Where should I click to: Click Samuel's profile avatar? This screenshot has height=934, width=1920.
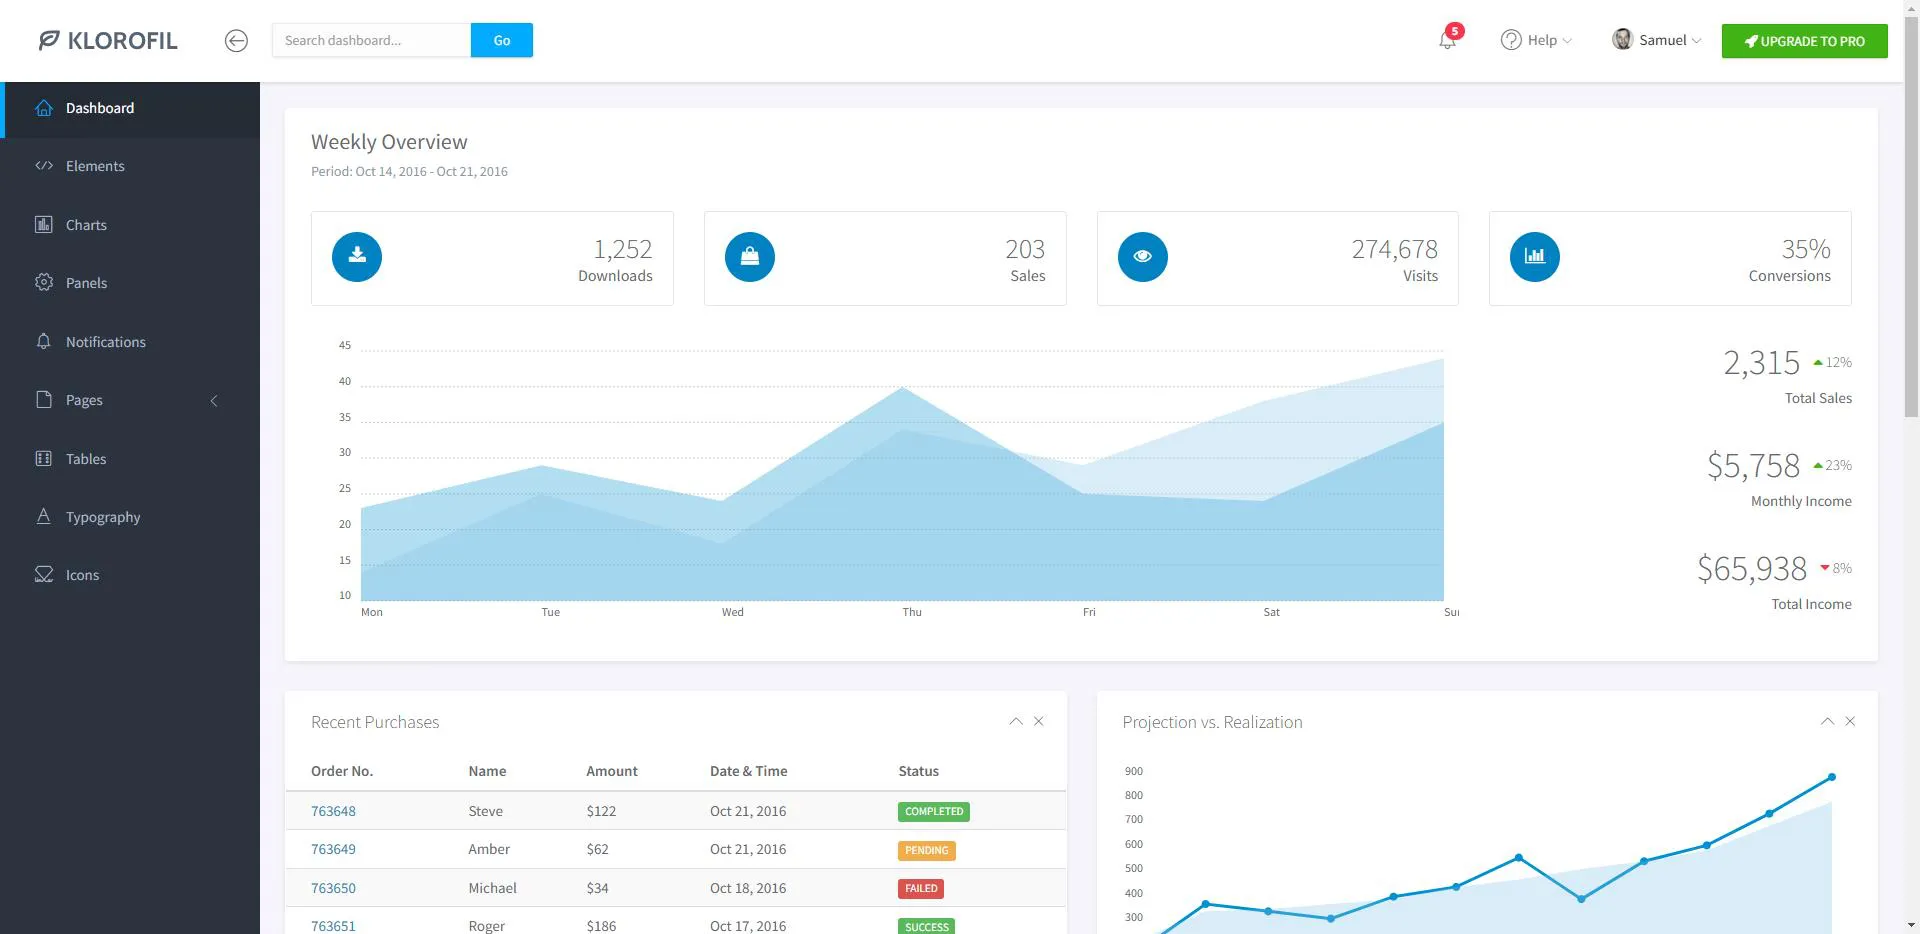point(1622,39)
